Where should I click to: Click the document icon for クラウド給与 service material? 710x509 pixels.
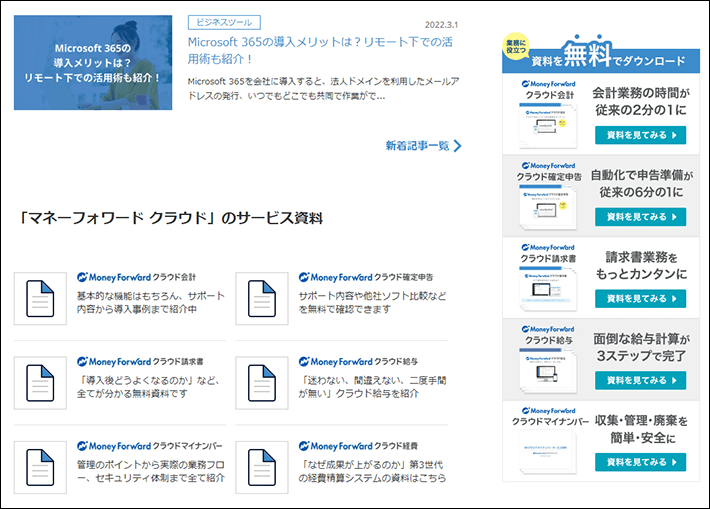point(262,383)
